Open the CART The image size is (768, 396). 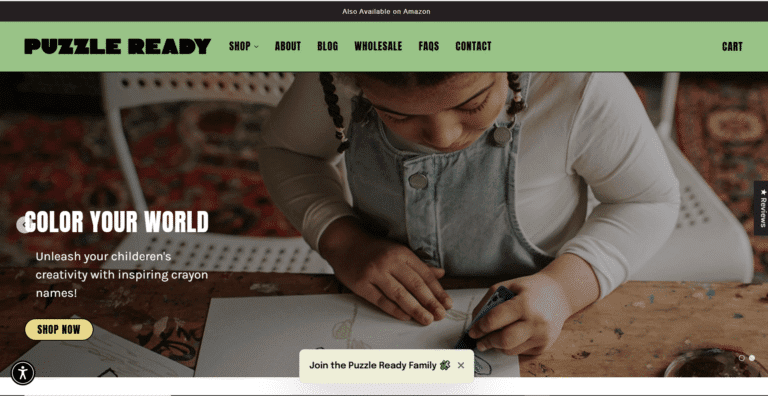coord(732,47)
